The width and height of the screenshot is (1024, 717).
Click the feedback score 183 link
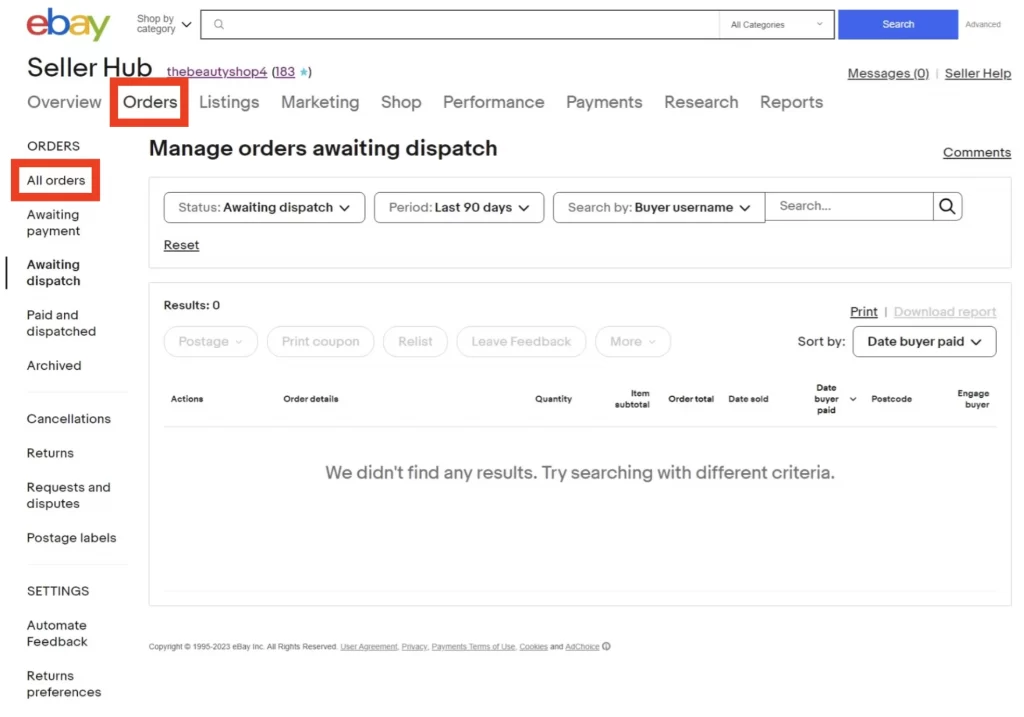pyautogui.click(x=283, y=72)
